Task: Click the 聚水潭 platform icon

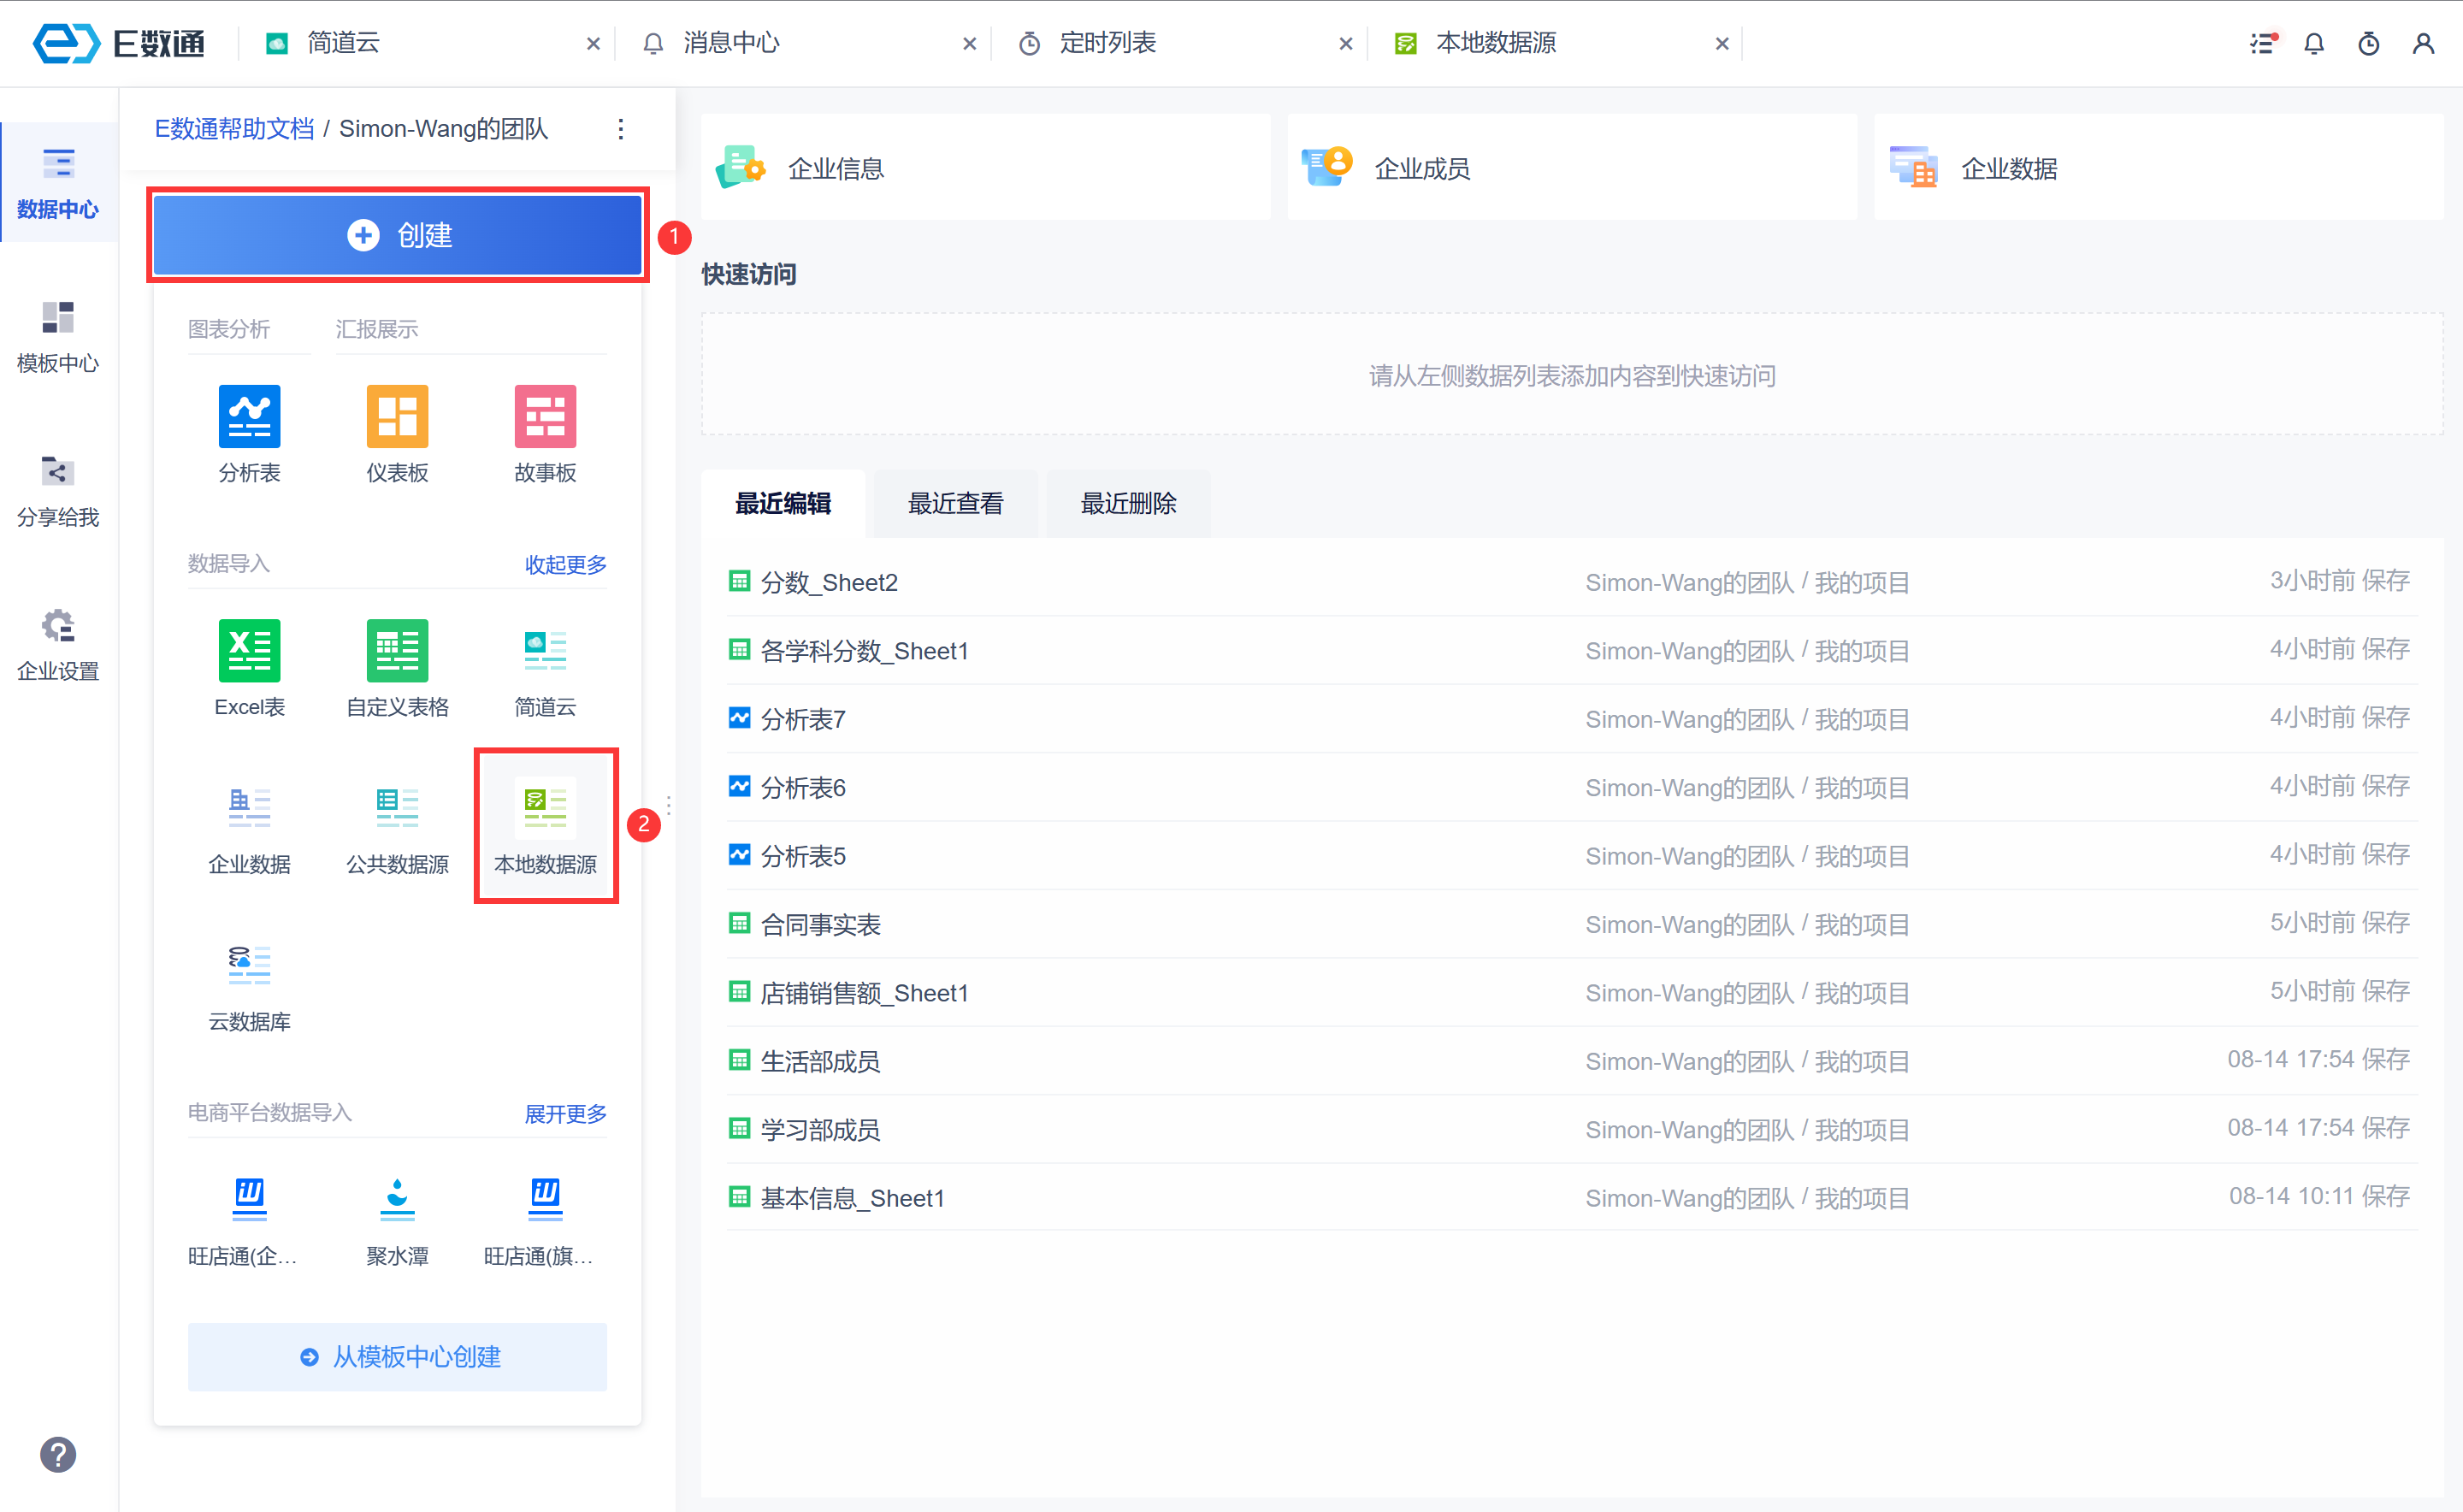Action: [x=397, y=1199]
